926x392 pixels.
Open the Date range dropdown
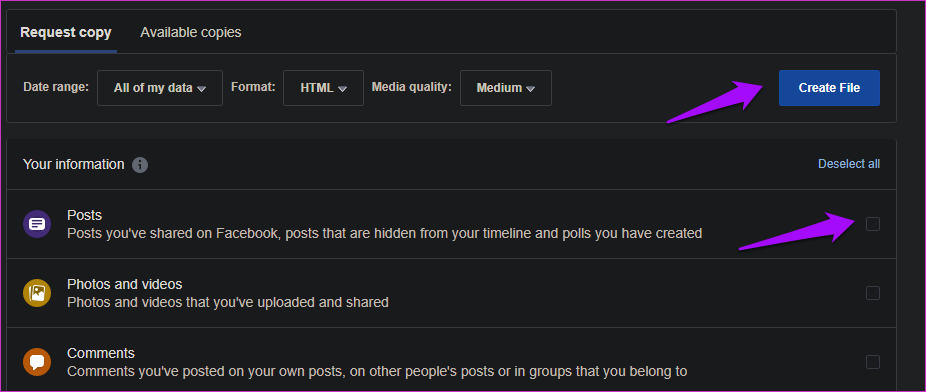[160, 88]
